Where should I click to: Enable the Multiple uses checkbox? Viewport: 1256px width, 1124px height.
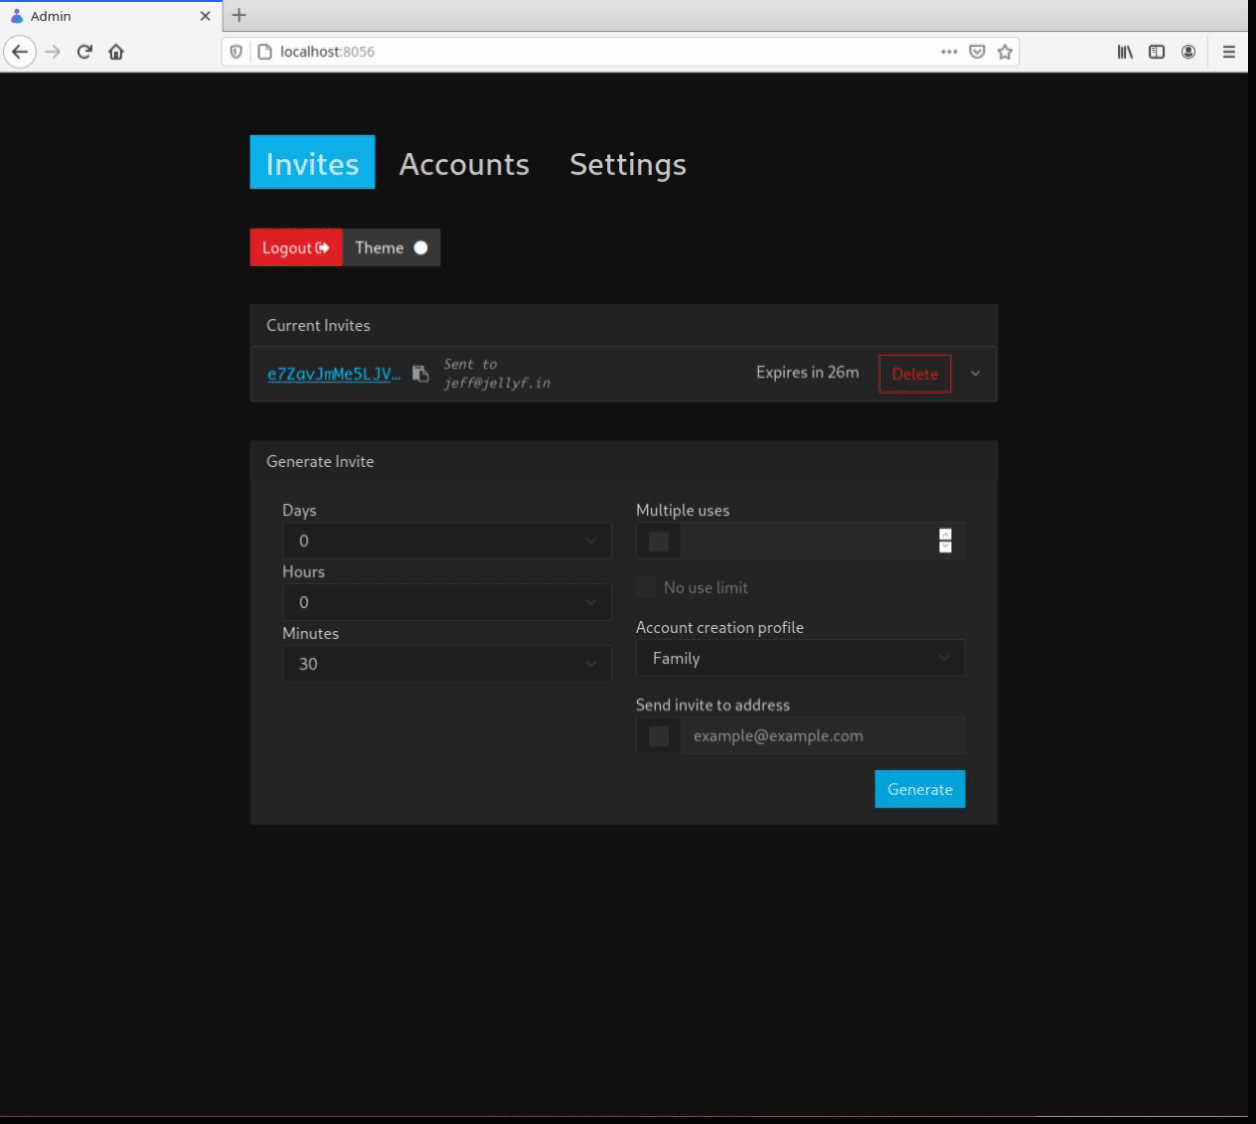[x=659, y=541]
